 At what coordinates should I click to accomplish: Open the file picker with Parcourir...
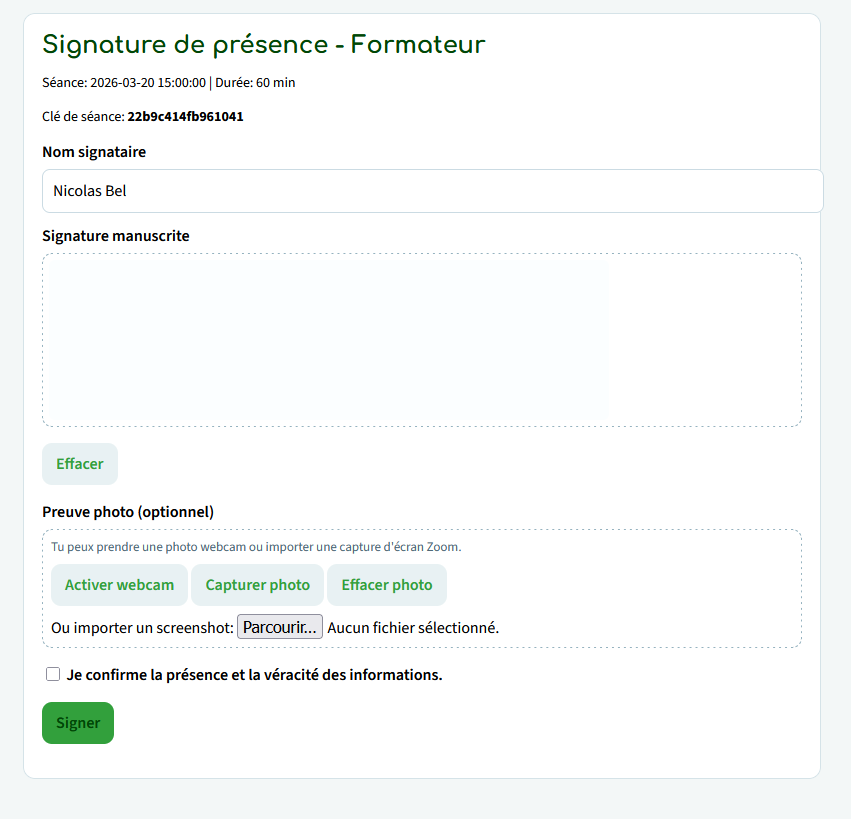[279, 627]
